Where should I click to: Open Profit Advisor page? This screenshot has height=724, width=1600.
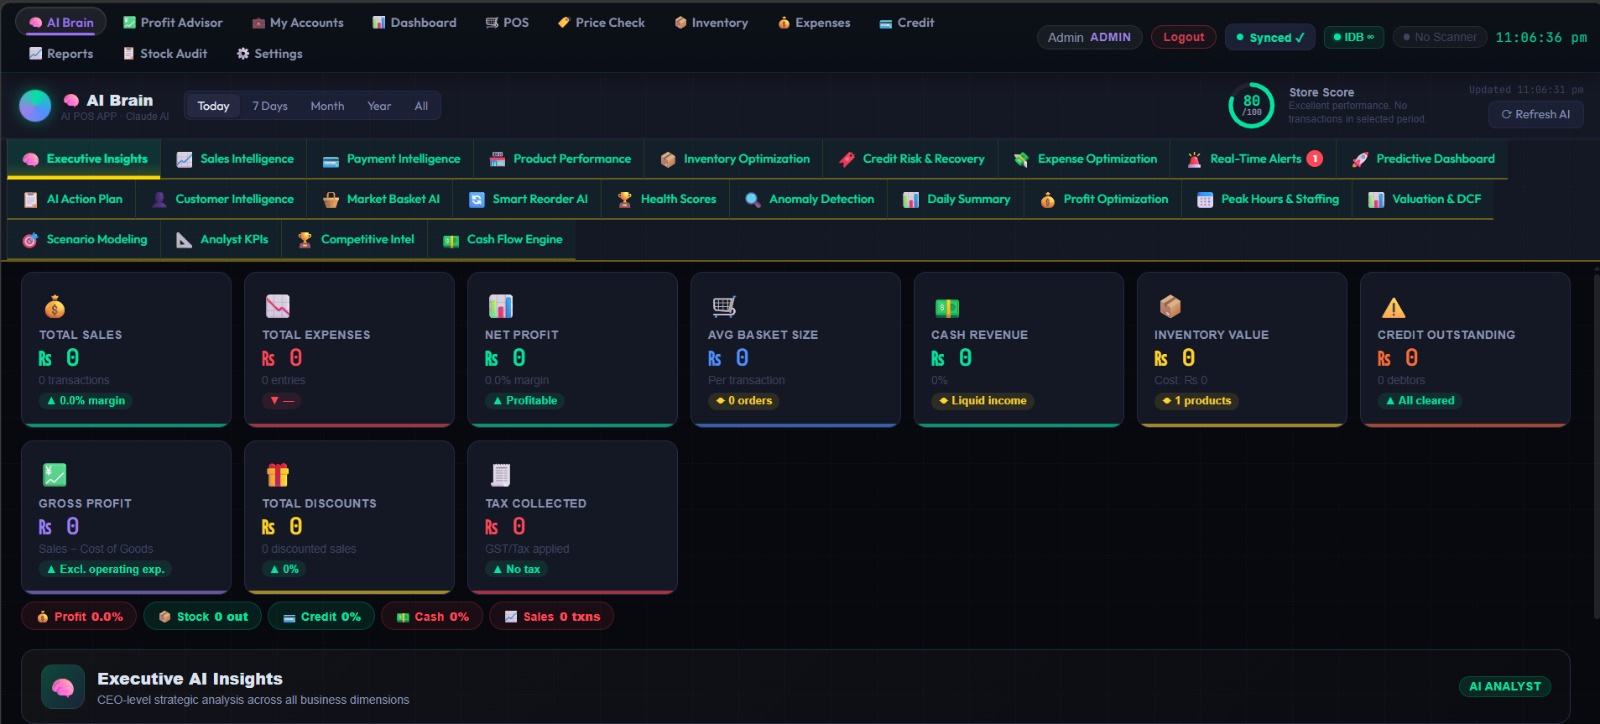pyautogui.click(x=172, y=22)
